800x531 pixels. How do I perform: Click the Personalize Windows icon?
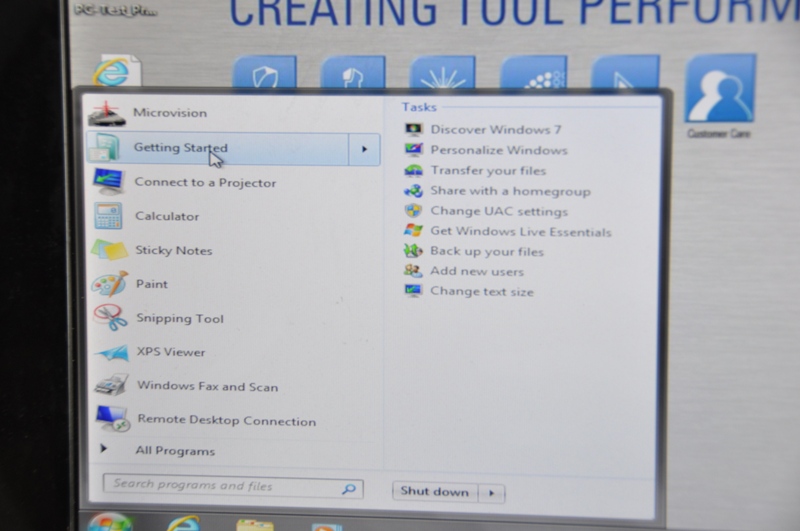tap(413, 150)
